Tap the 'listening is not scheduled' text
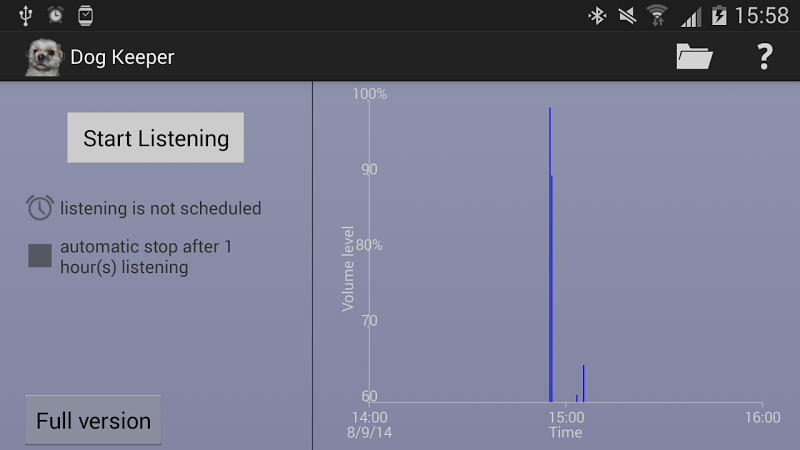 (x=160, y=208)
